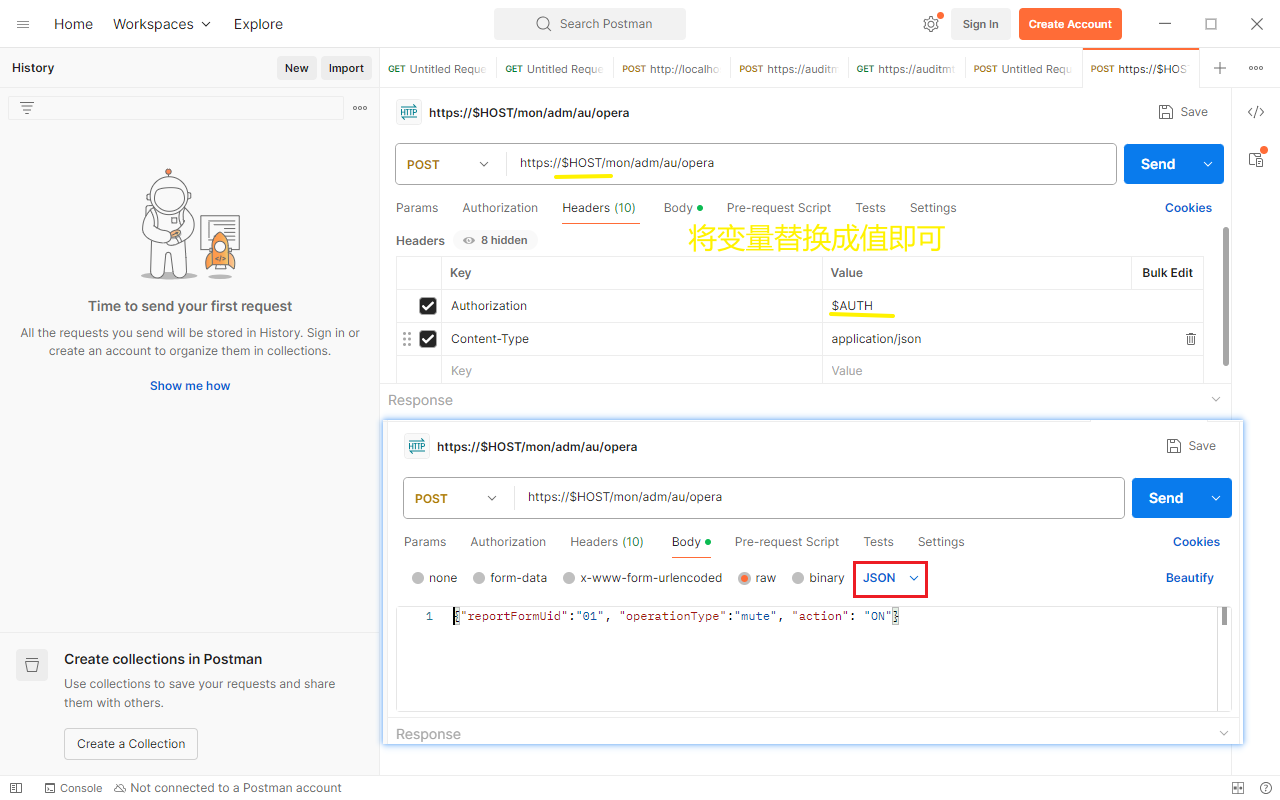
Task: Uncheck the Content-Type header checkbox
Action: tap(428, 339)
